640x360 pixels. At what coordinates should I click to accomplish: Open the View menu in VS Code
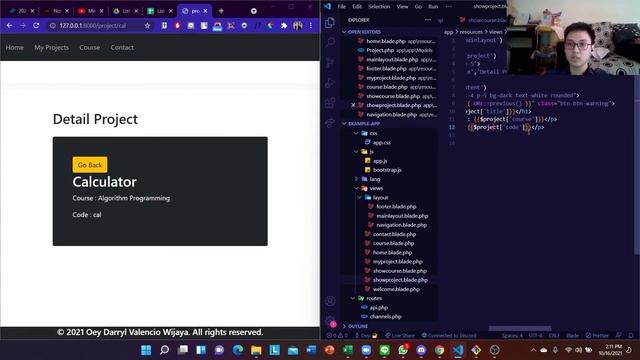click(402, 7)
